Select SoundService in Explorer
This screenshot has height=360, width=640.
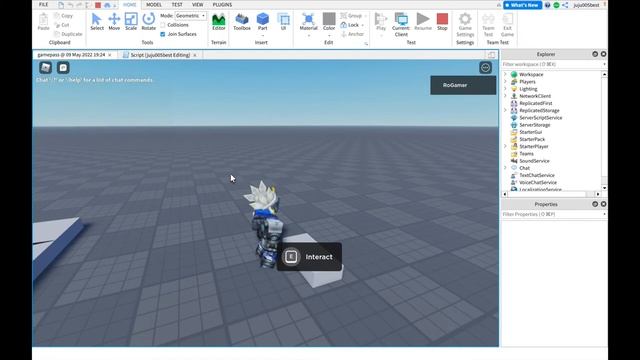(534, 161)
